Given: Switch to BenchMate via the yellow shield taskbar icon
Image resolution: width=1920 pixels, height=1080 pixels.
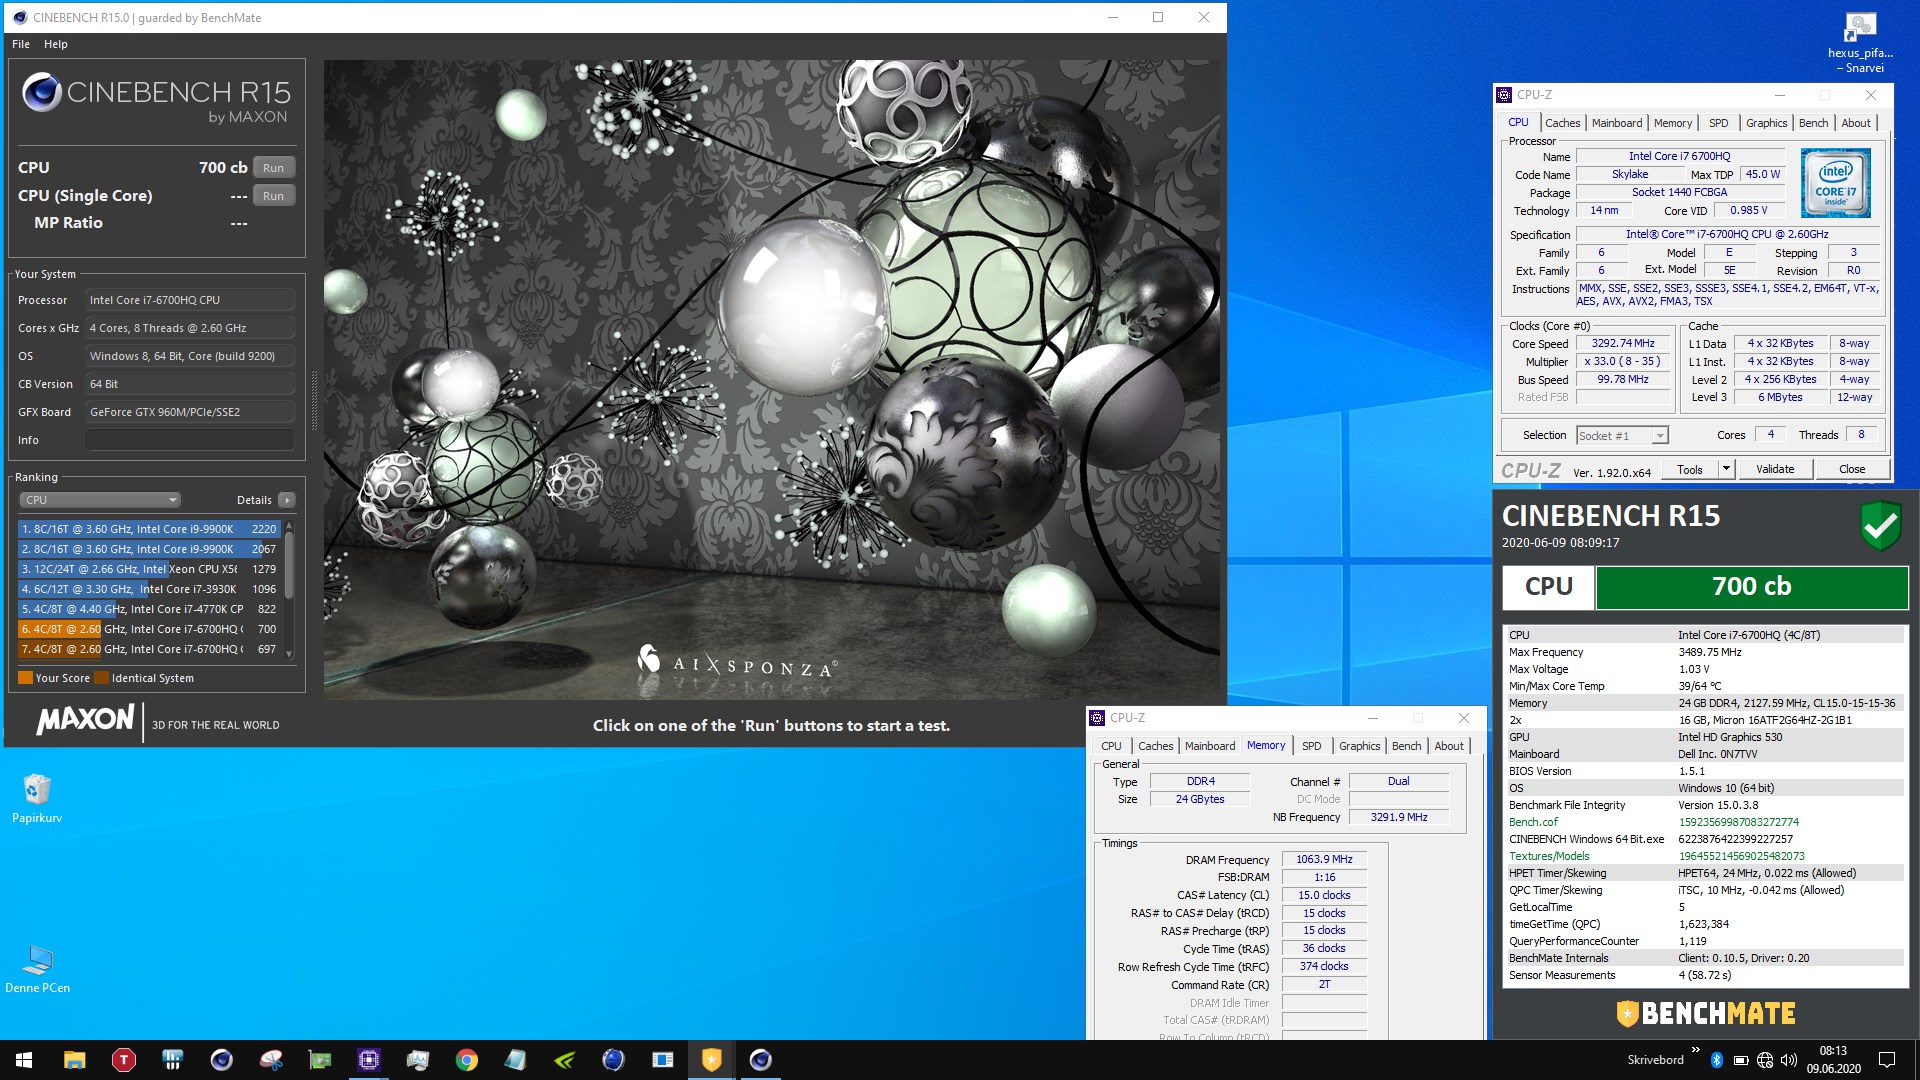Looking at the screenshot, I should (711, 1060).
